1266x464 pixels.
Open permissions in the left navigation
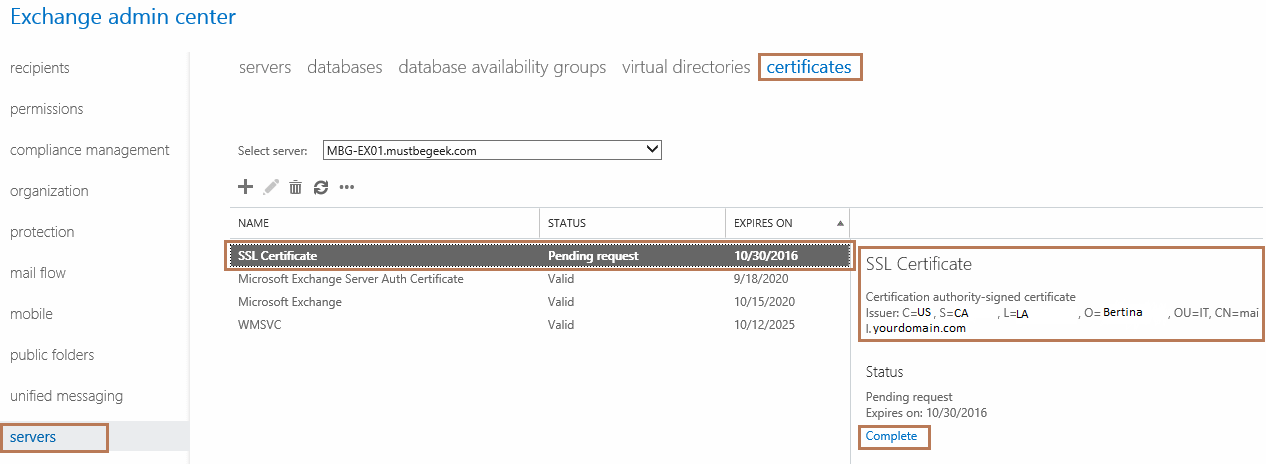(47, 109)
